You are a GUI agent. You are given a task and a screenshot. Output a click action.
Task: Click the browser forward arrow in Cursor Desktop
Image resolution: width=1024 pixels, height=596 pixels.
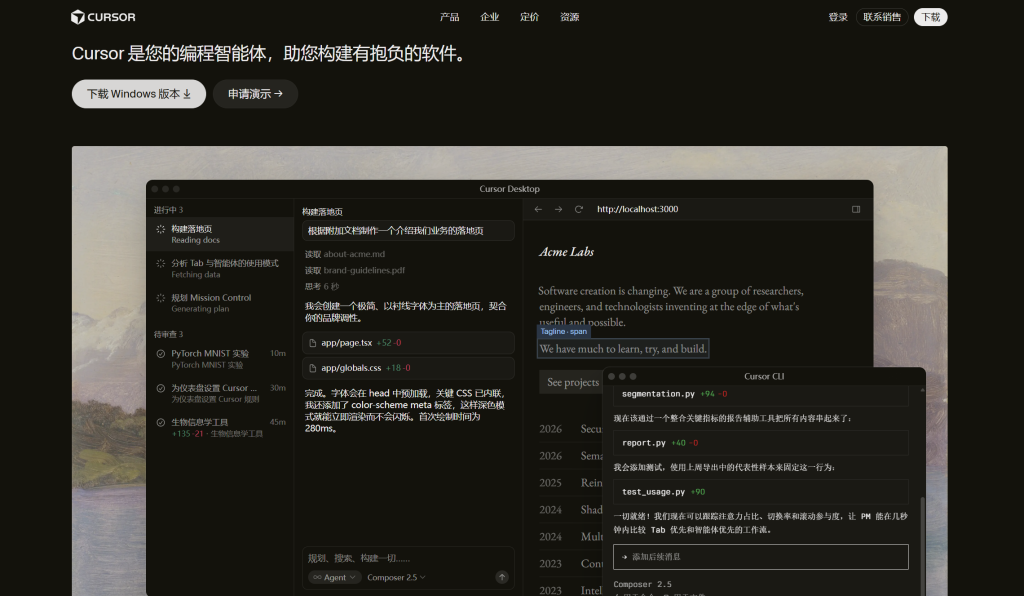click(558, 209)
